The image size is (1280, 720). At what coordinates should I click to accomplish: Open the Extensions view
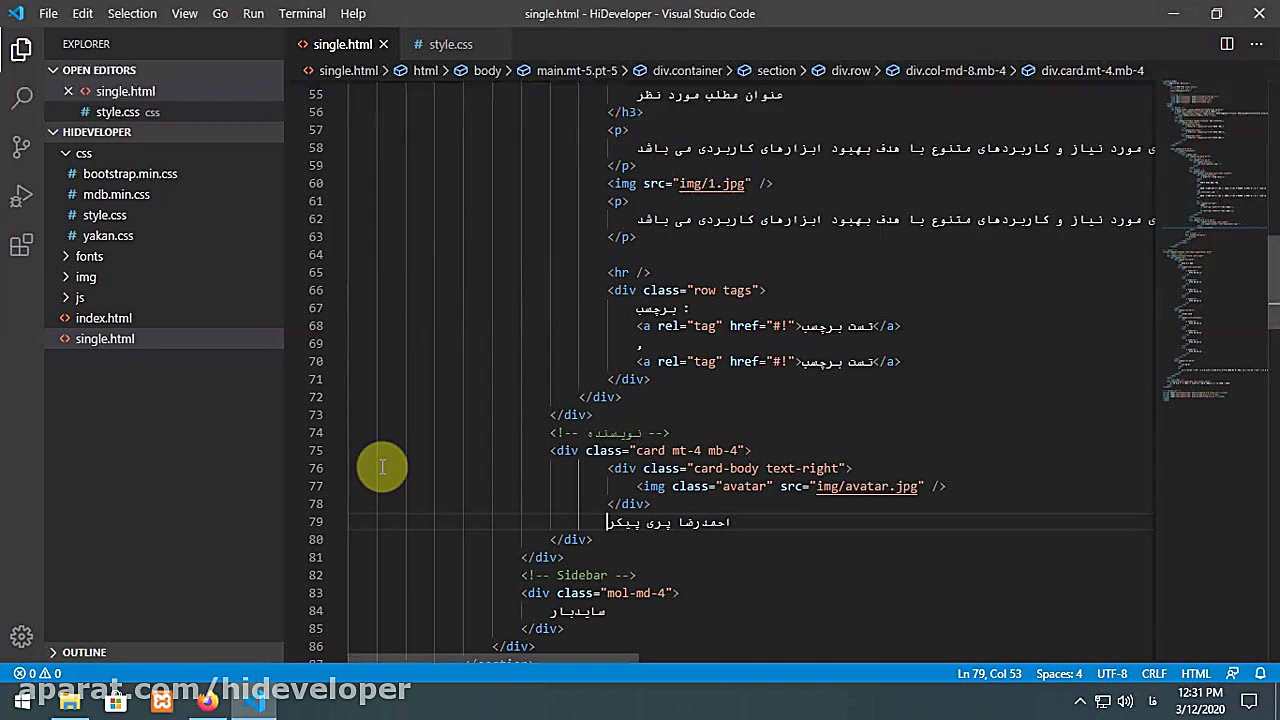click(22, 245)
